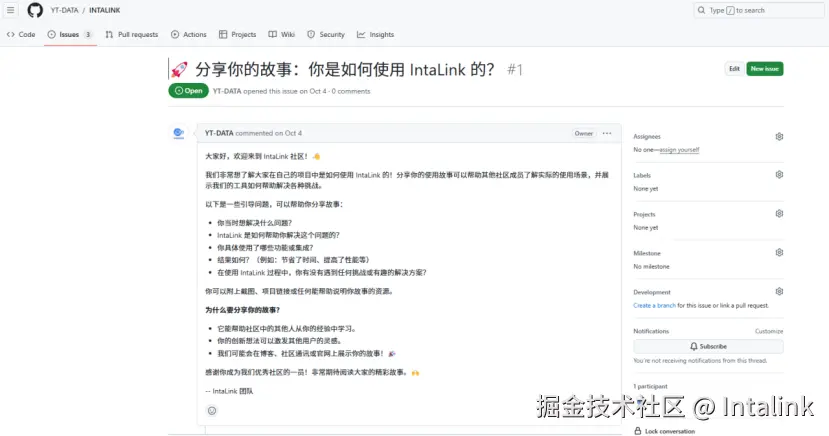
Task: Click the Development sidebar heading
Action: click(652, 292)
